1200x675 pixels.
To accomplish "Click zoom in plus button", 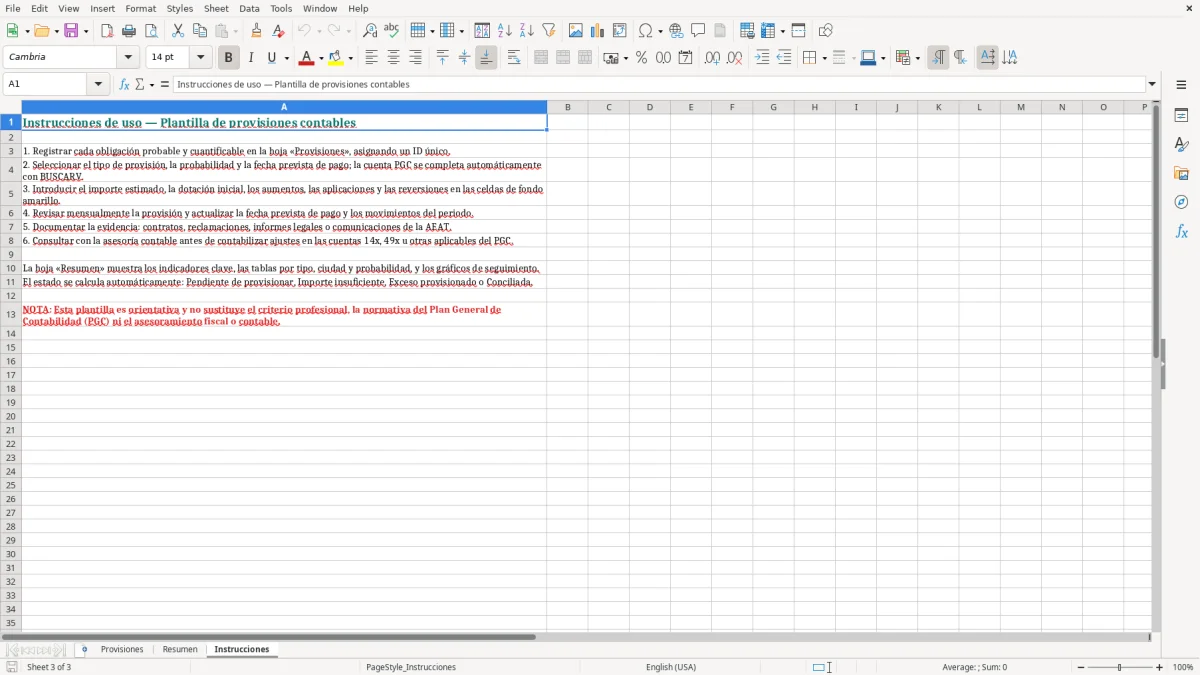I will [1160, 667].
